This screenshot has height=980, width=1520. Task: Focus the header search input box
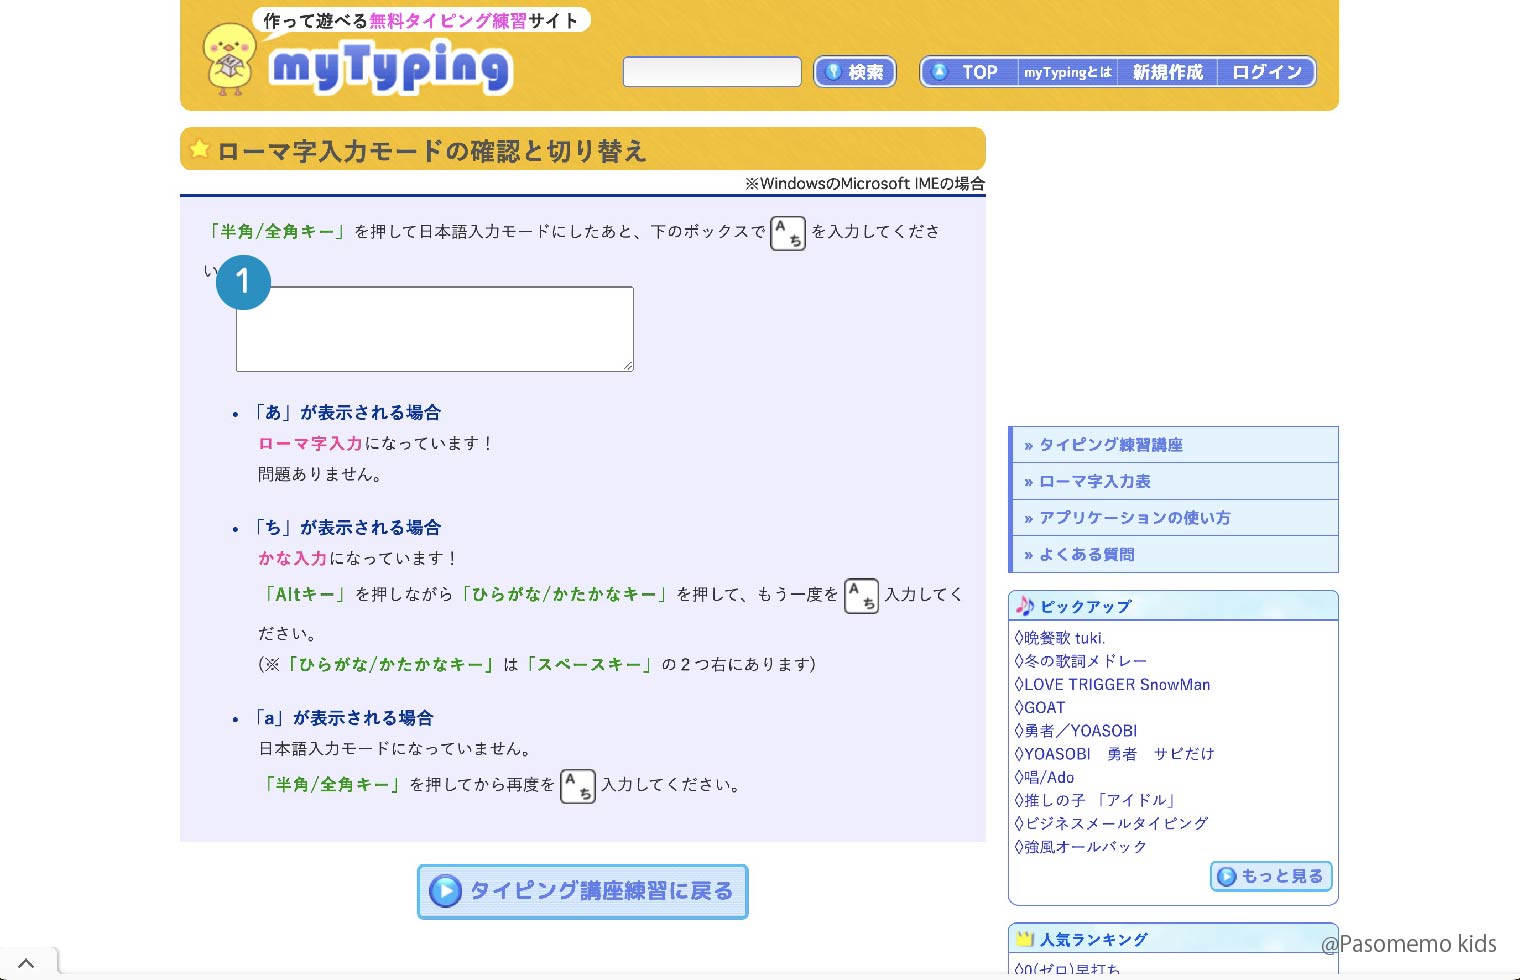click(x=712, y=72)
